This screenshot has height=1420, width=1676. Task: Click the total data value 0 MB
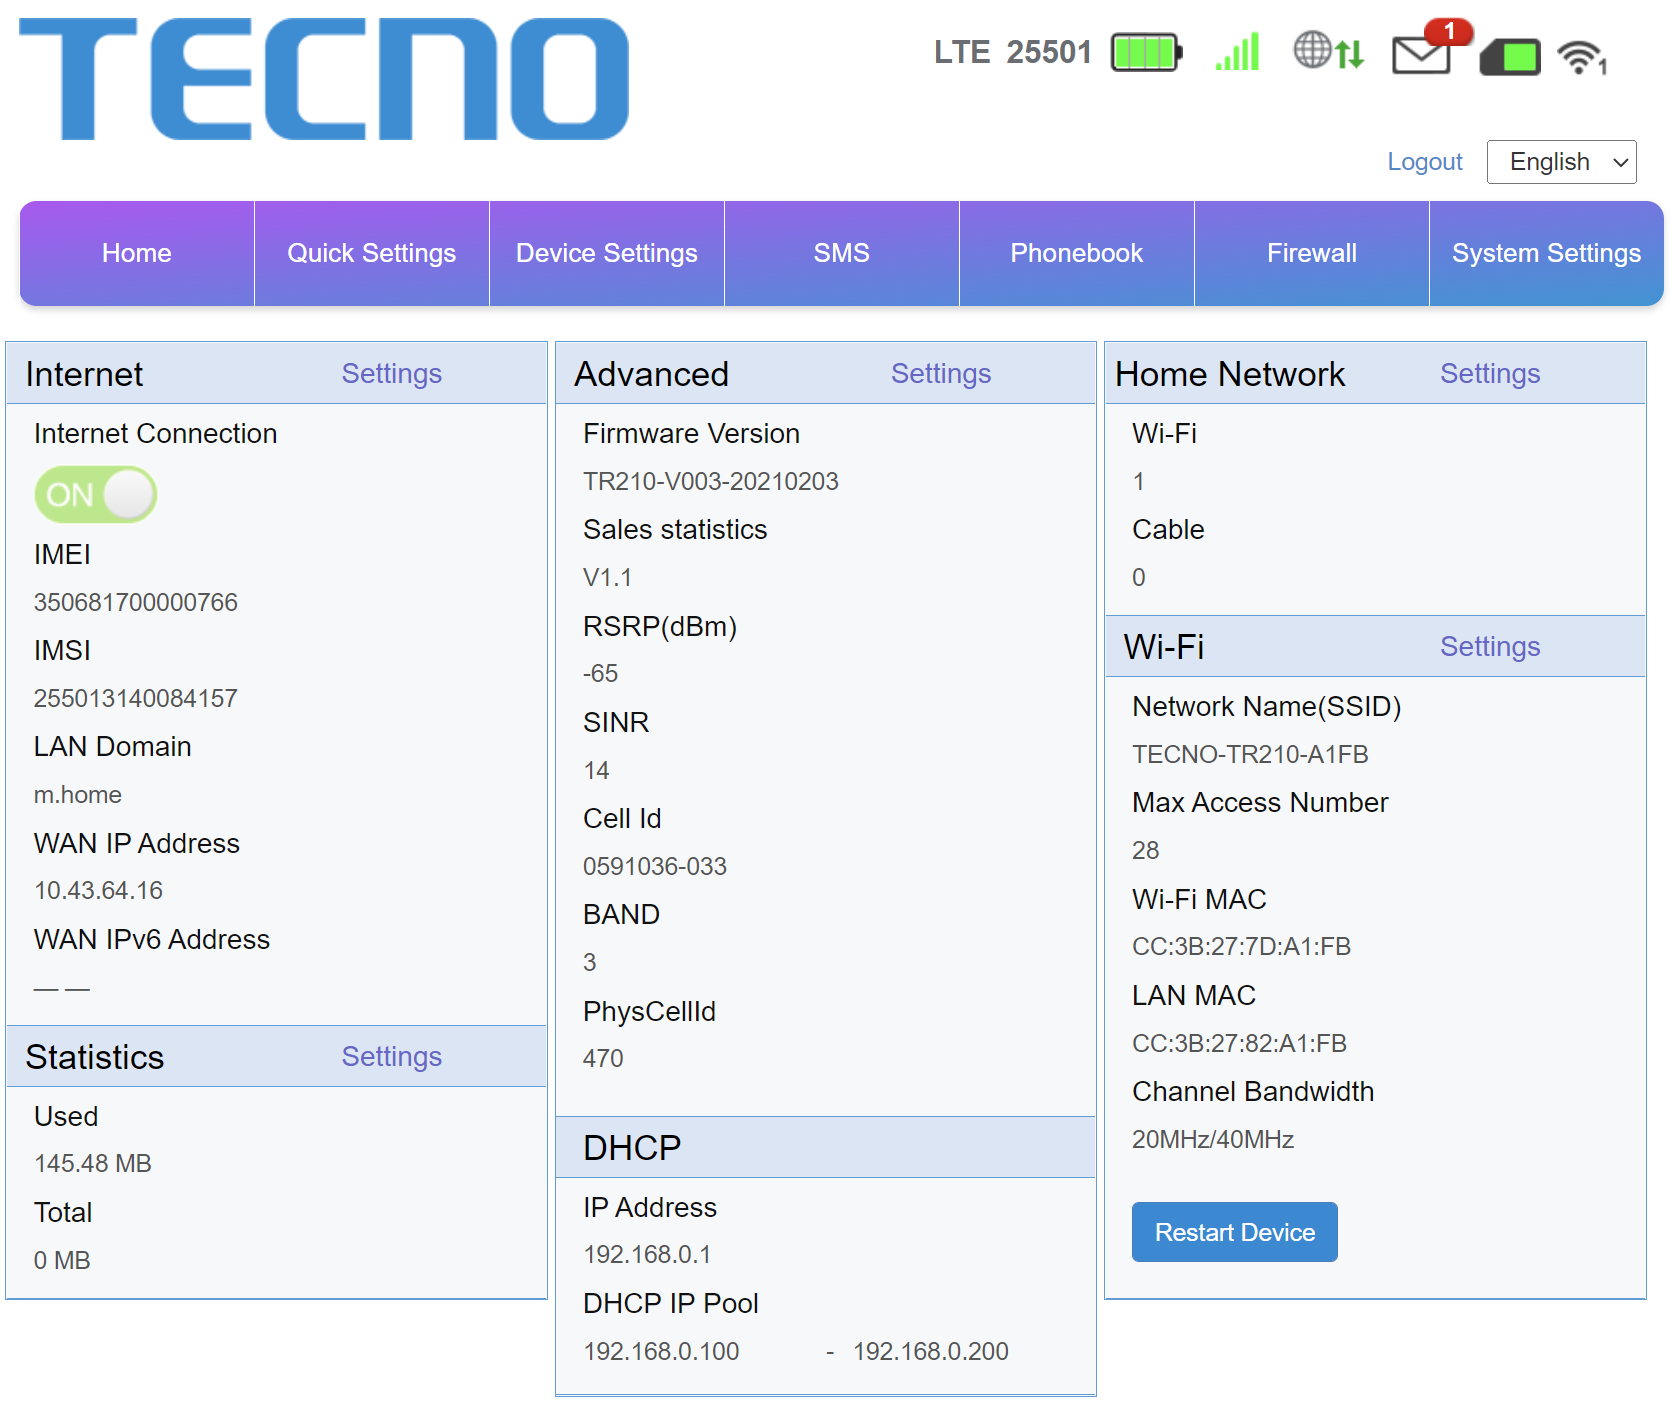click(x=62, y=1261)
